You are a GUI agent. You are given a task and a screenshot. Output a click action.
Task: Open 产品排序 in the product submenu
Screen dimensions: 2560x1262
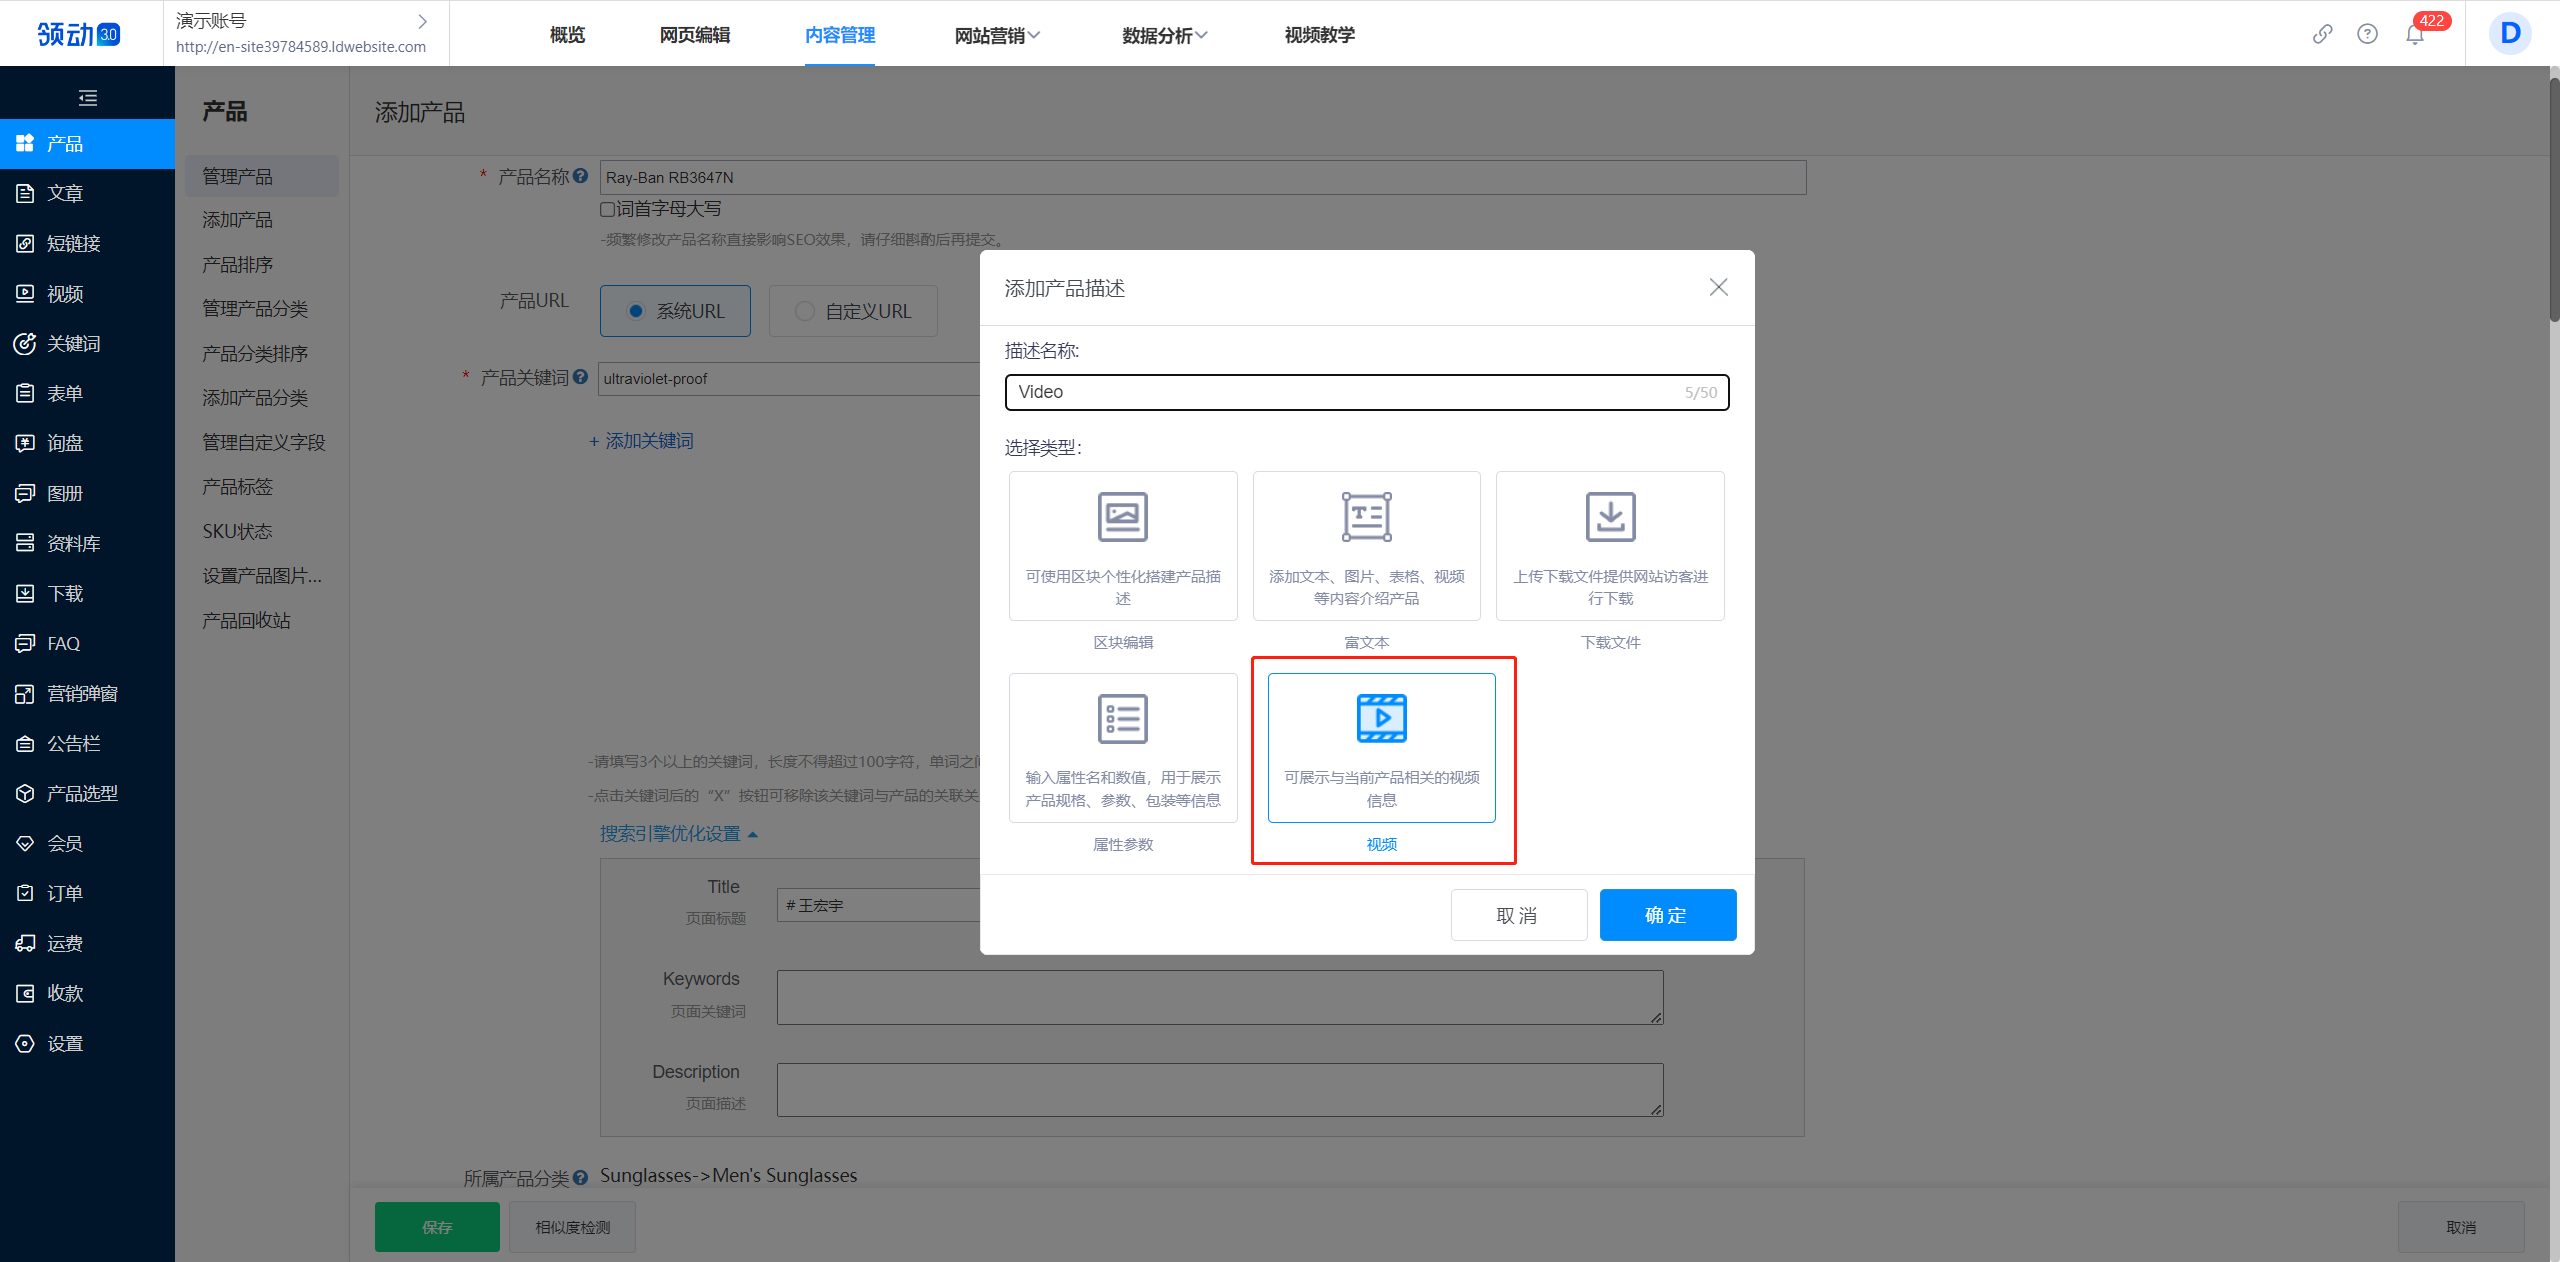237,264
